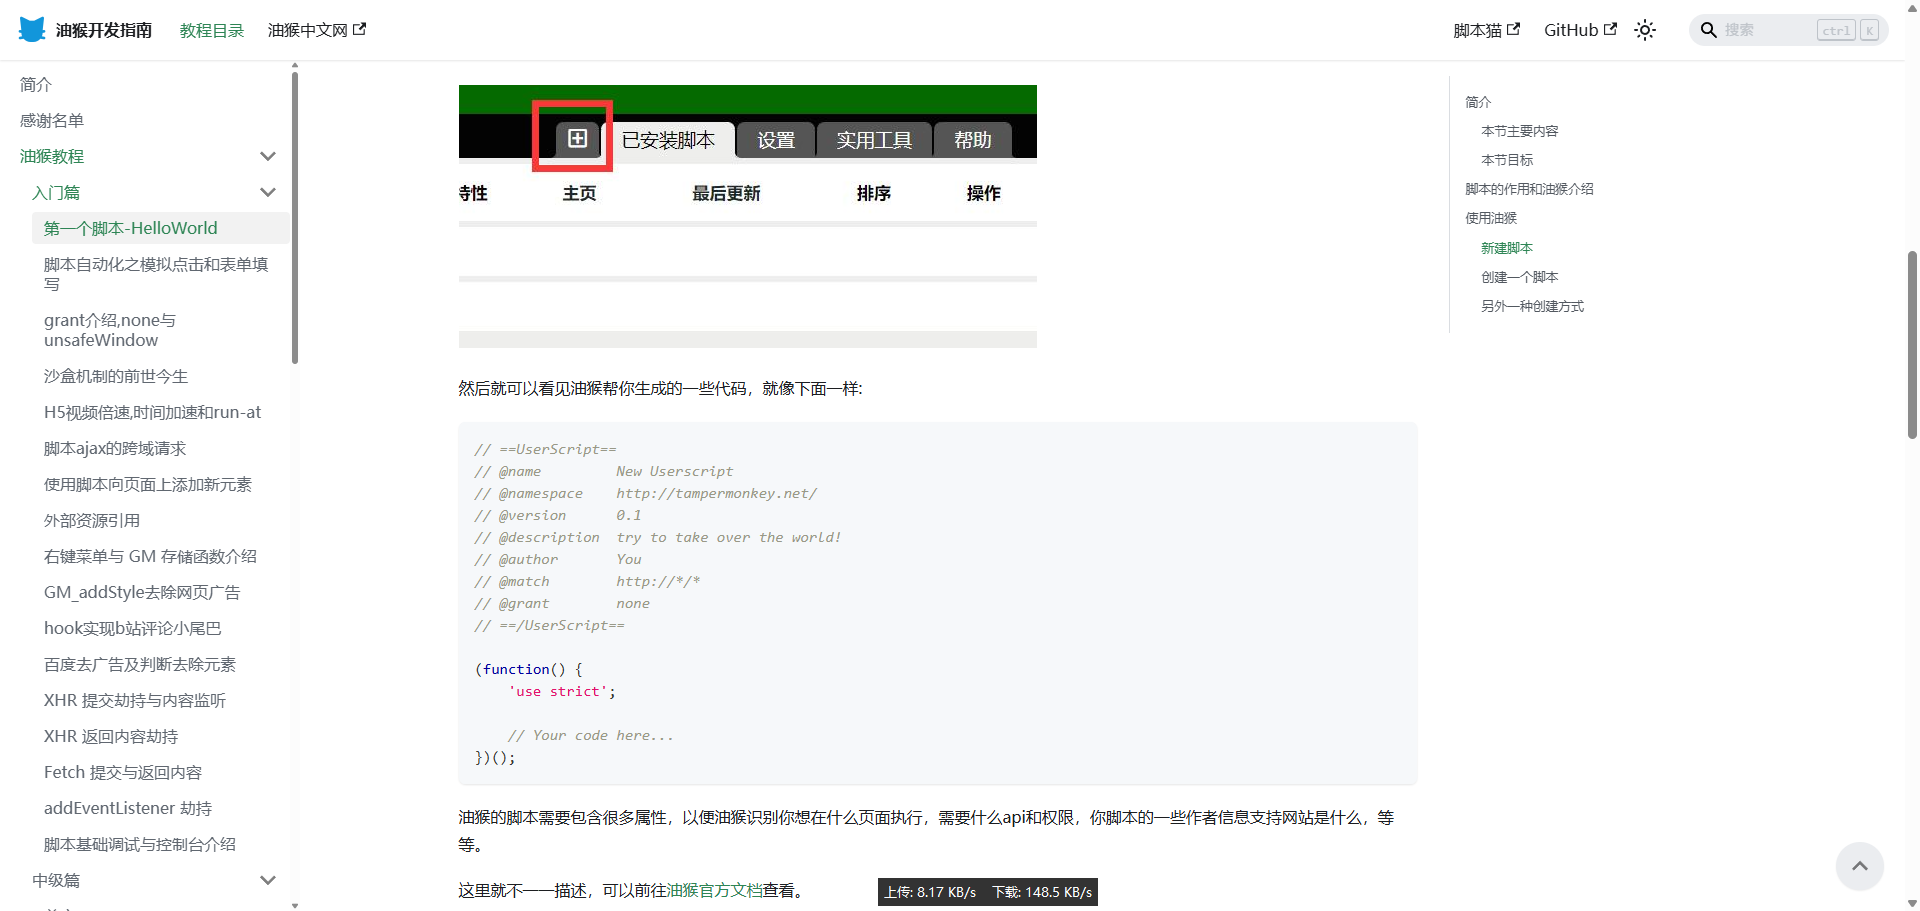1920x911 pixels.
Task: Open GM_addStyle去除网页广告 from the sidebar
Action: pos(142,592)
